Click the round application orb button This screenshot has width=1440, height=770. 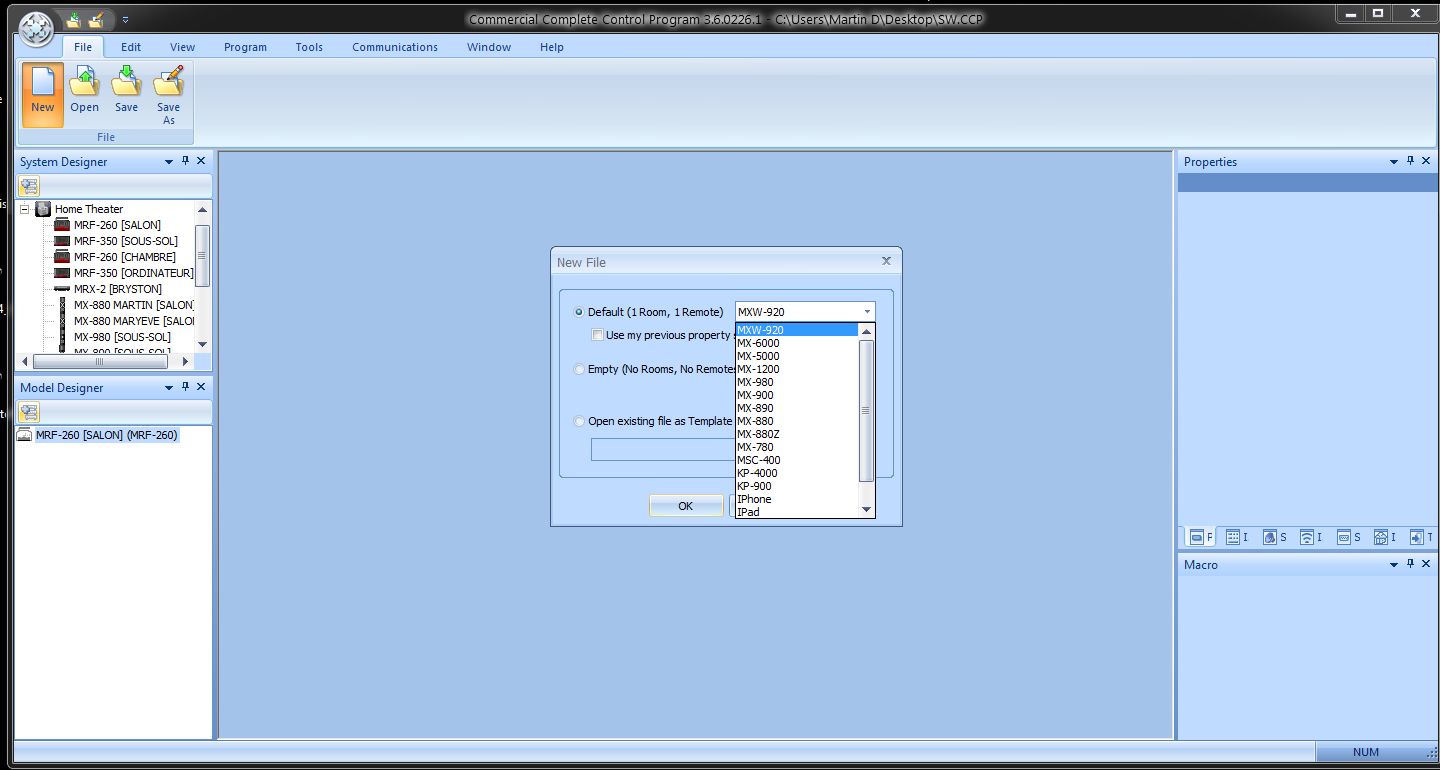pyautogui.click(x=37, y=27)
